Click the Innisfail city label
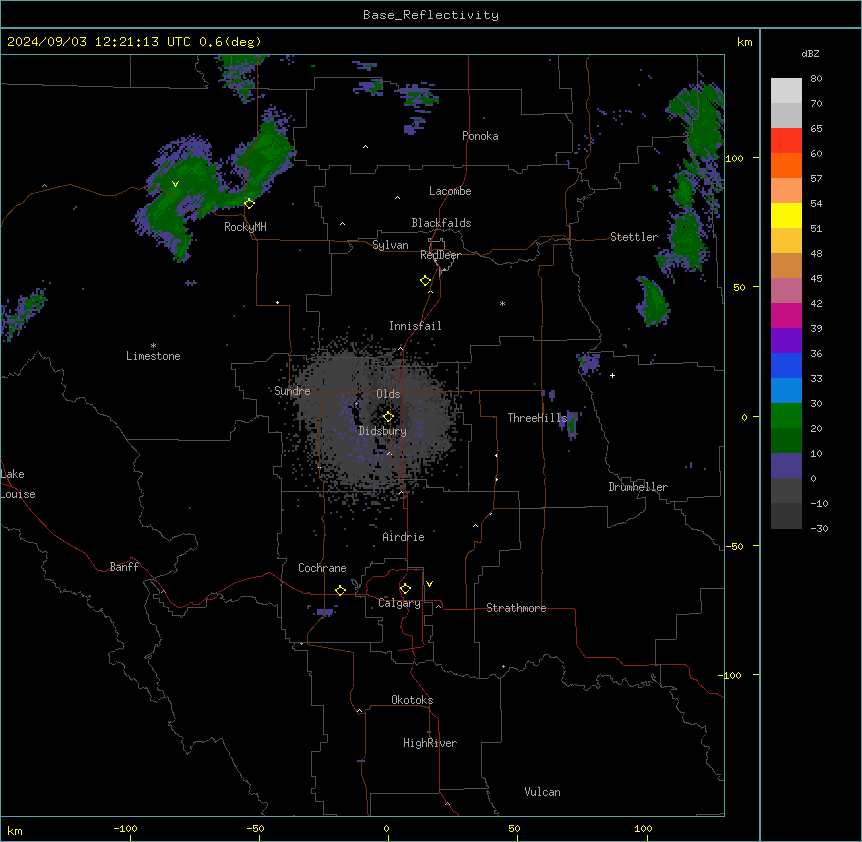Screen dimensions: 862x842 click(415, 326)
